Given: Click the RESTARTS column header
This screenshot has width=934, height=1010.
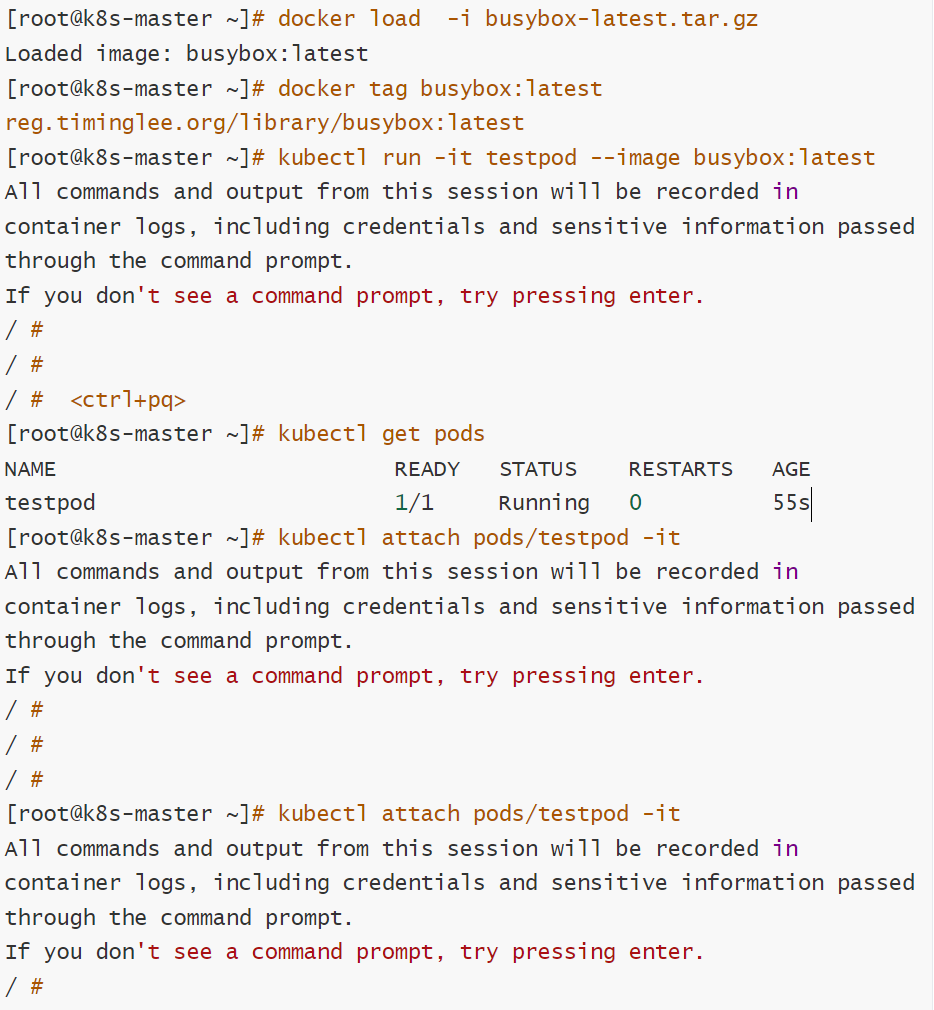Looking at the screenshot, I should 681,469.
